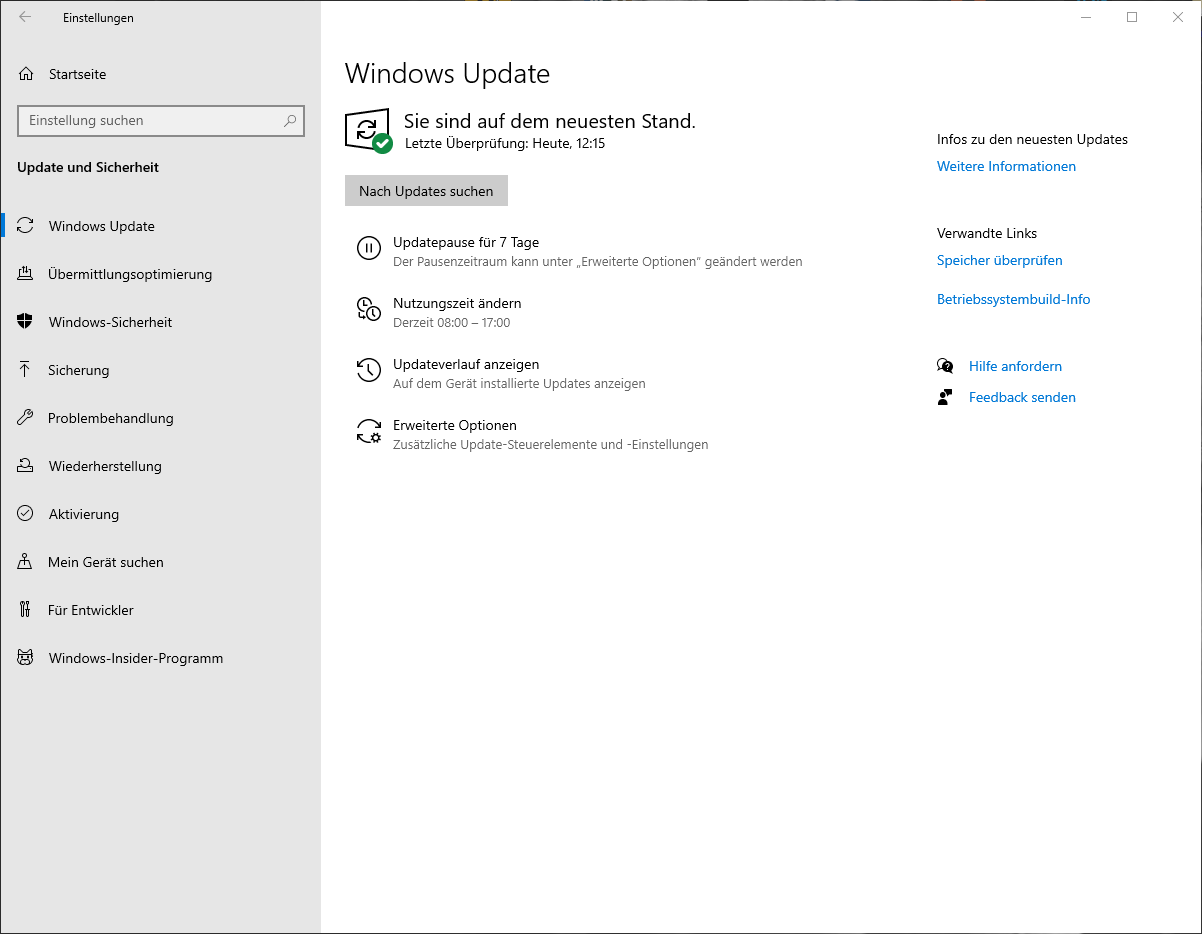Click the Derzeit 08:00 – 17:00 text
The width and height of the screenshot is (1202, 934).
point(451,323)
